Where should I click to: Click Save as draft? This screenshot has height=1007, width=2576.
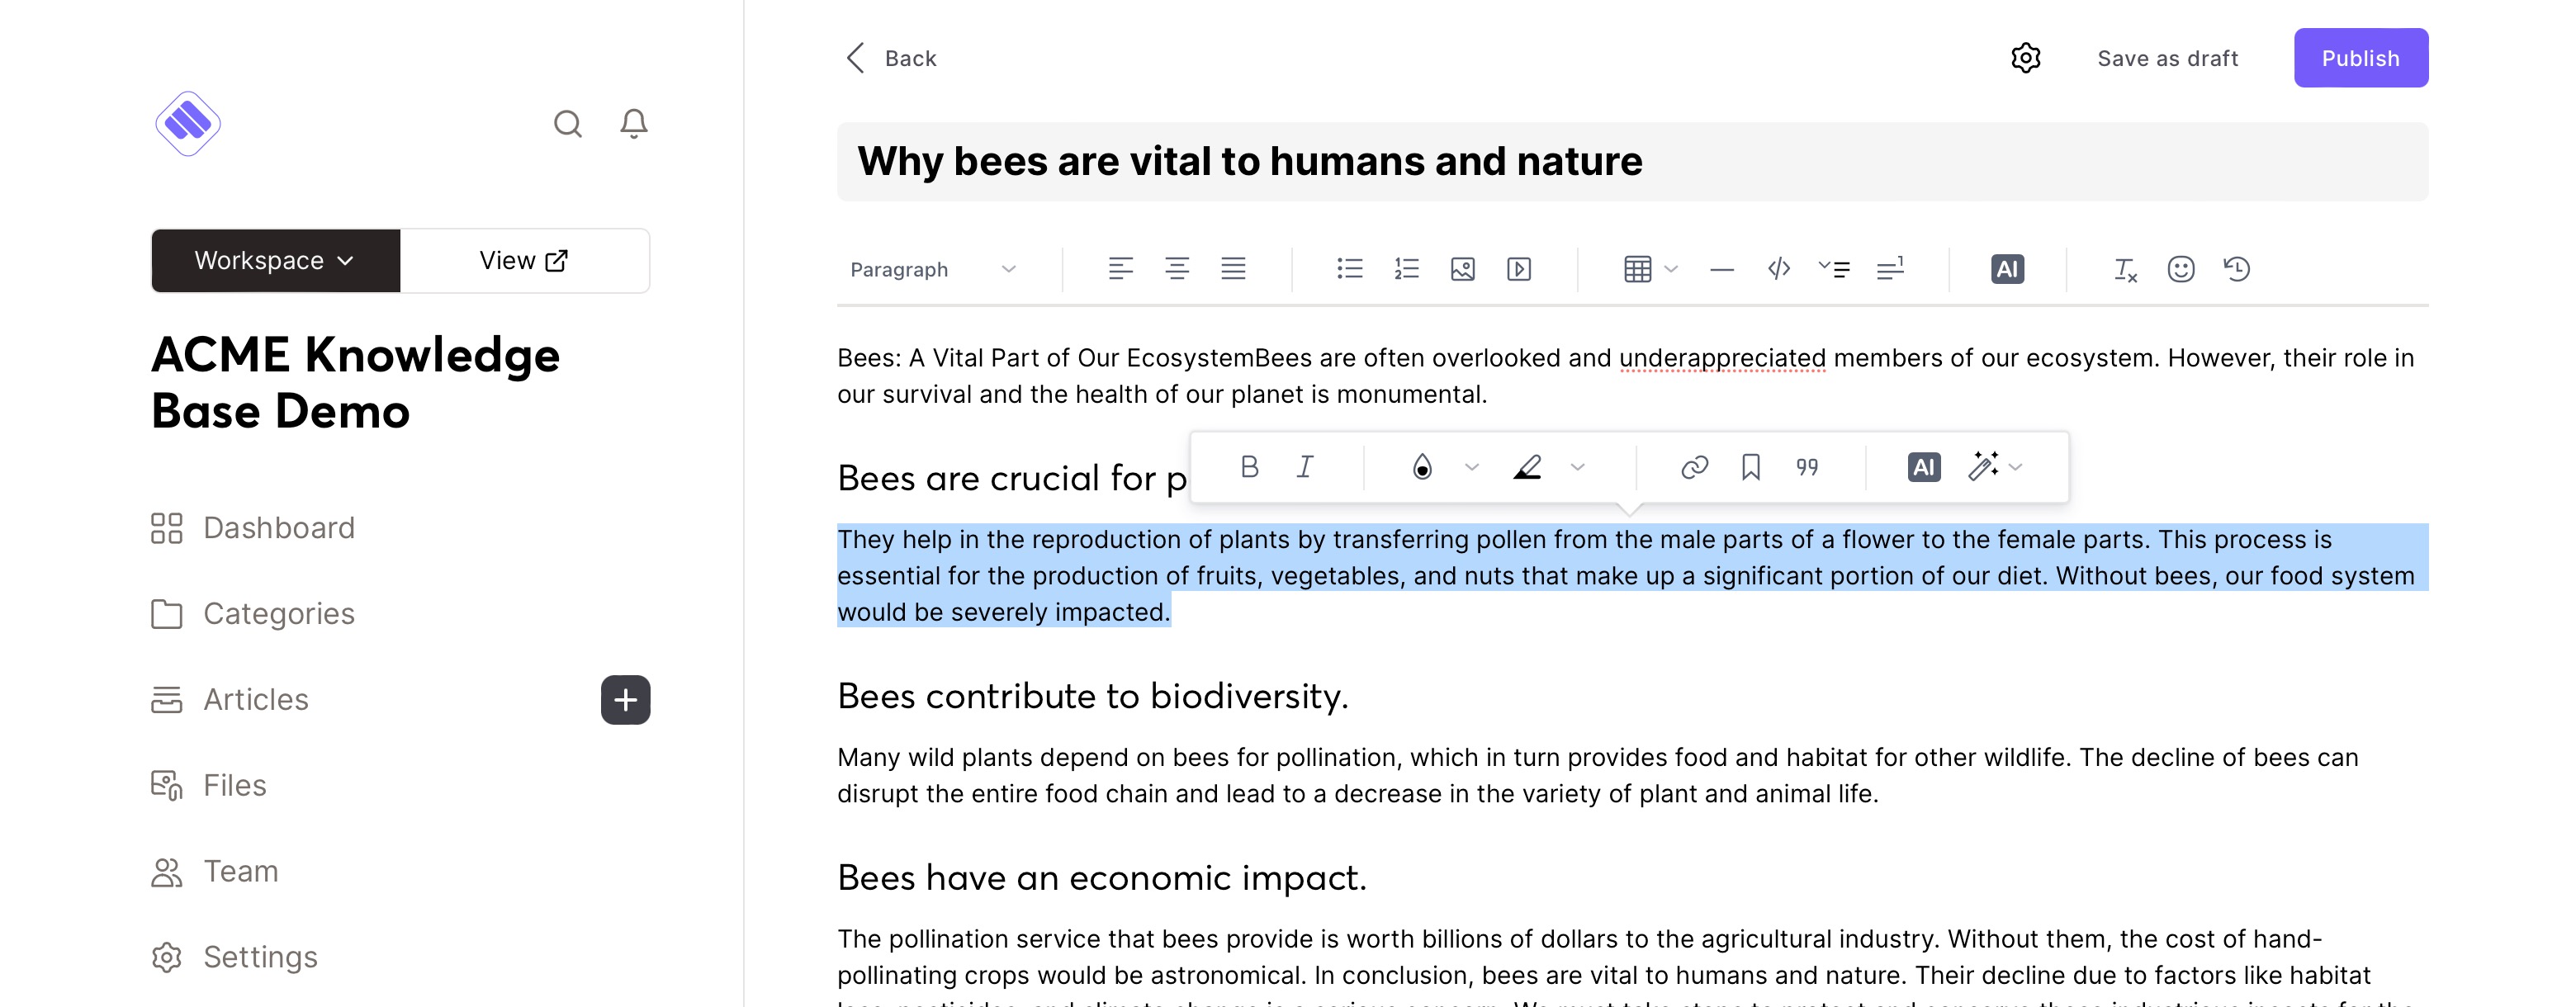(x=2167, y=58)
